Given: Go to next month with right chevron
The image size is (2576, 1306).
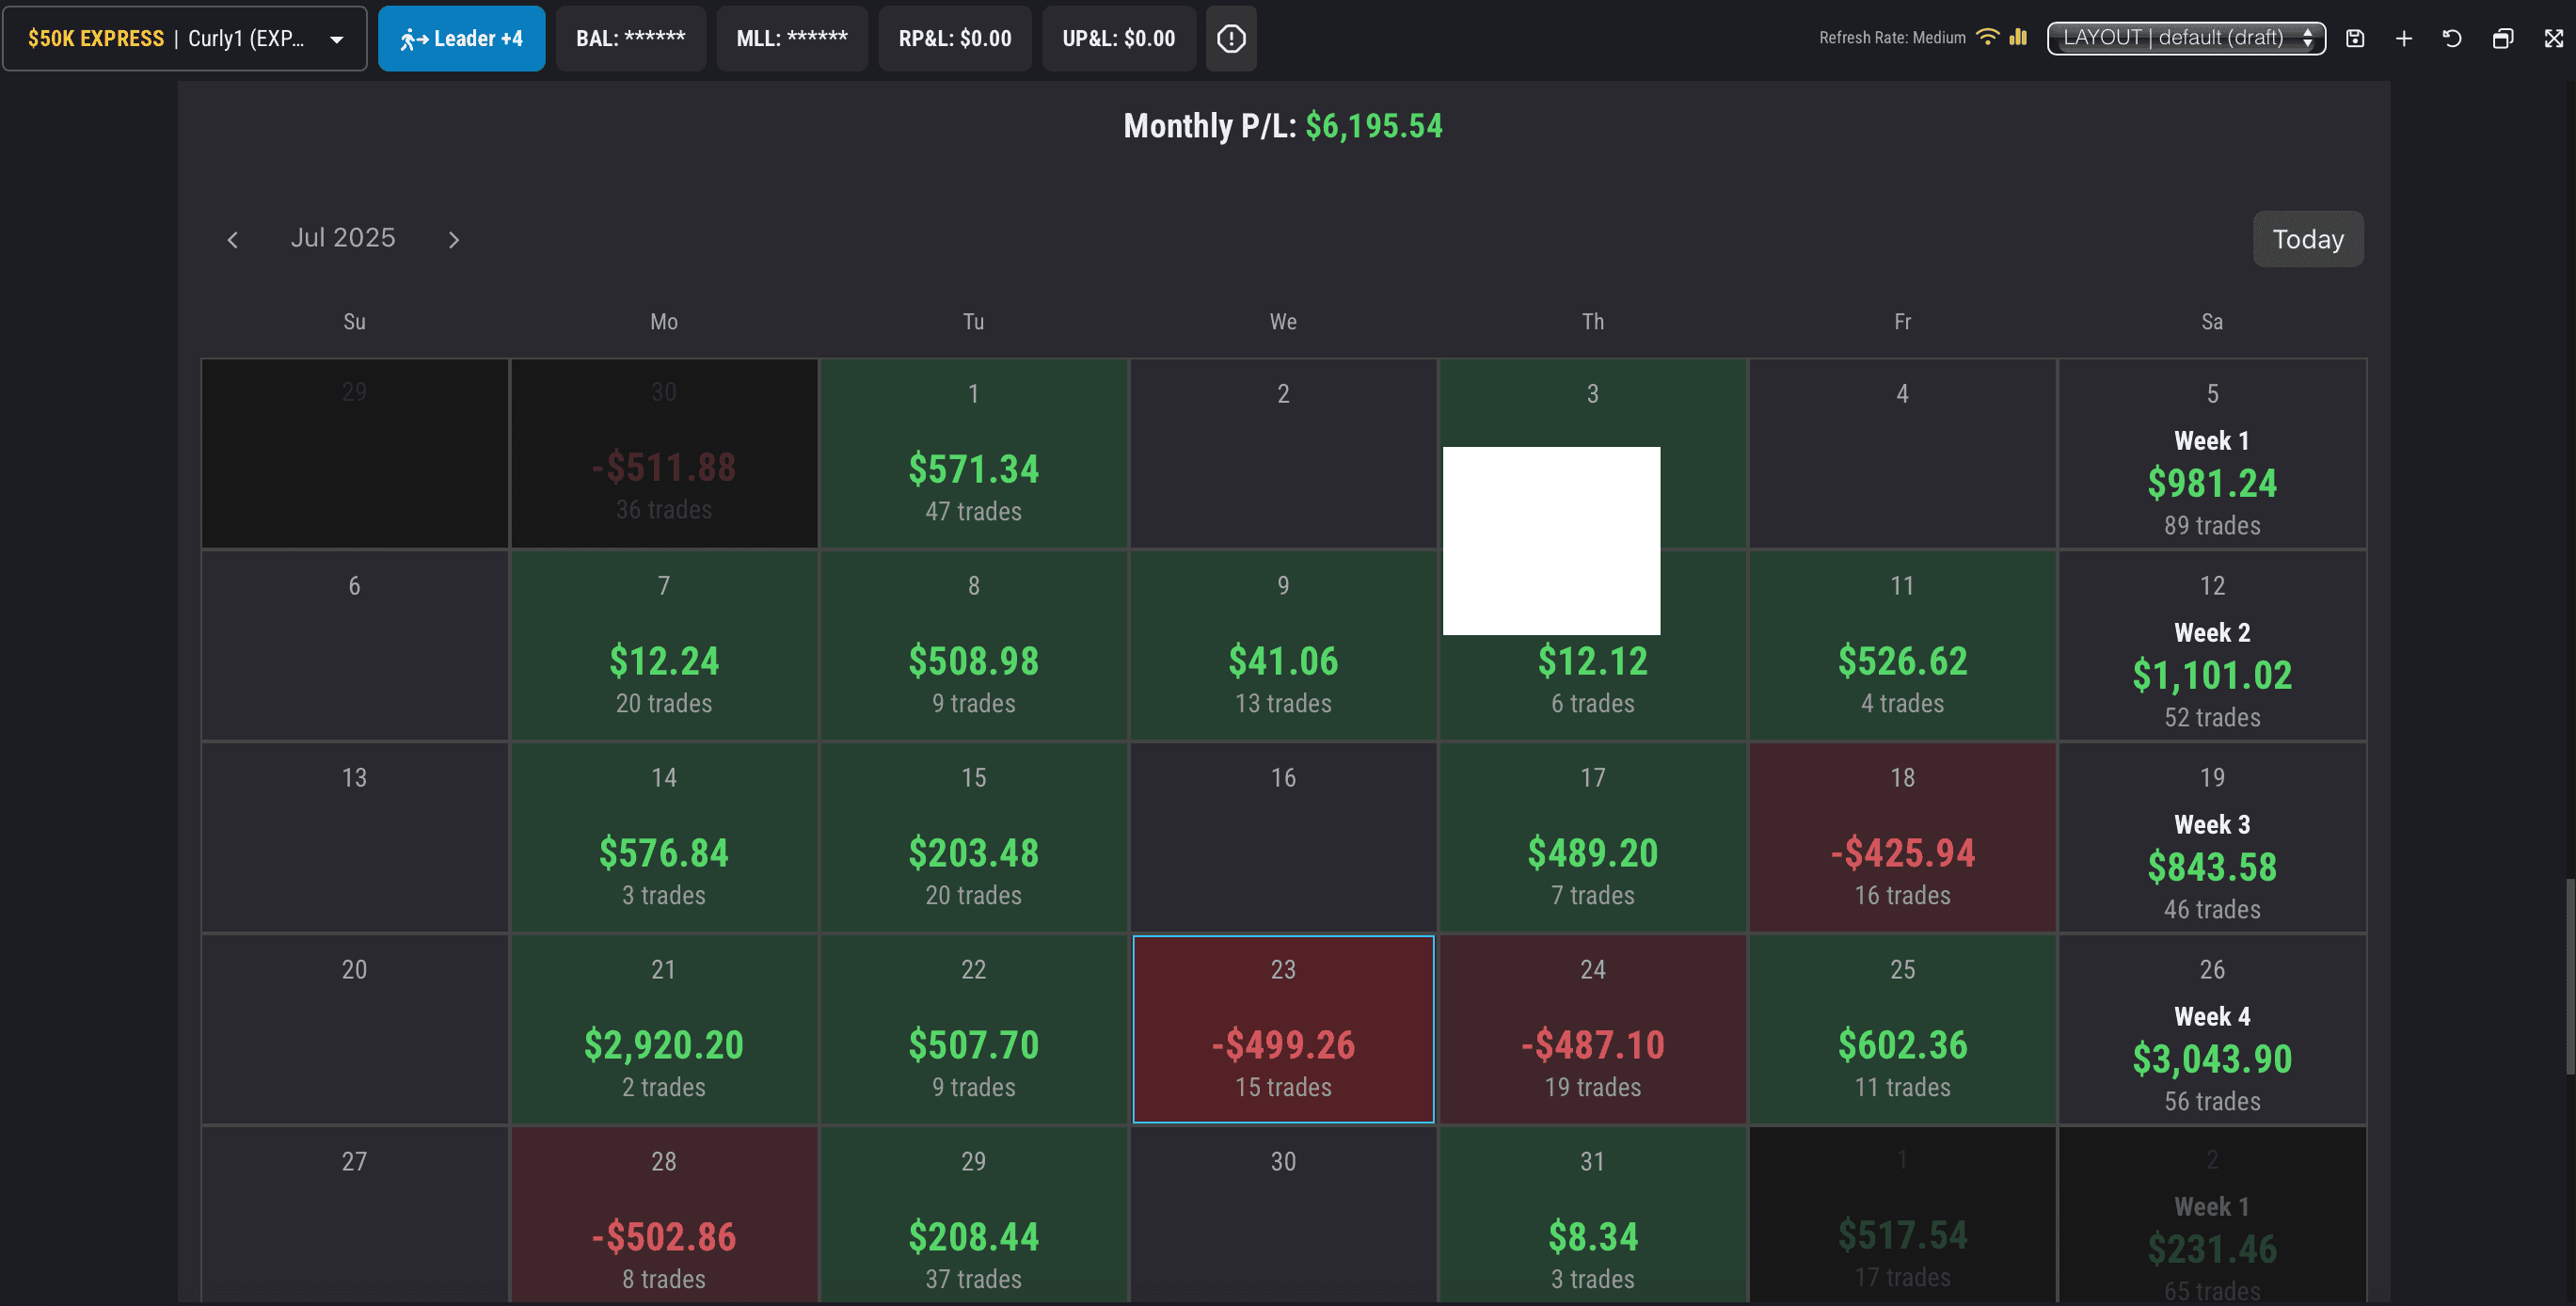Looking at the screenshot, I should [x=453, y=239].
